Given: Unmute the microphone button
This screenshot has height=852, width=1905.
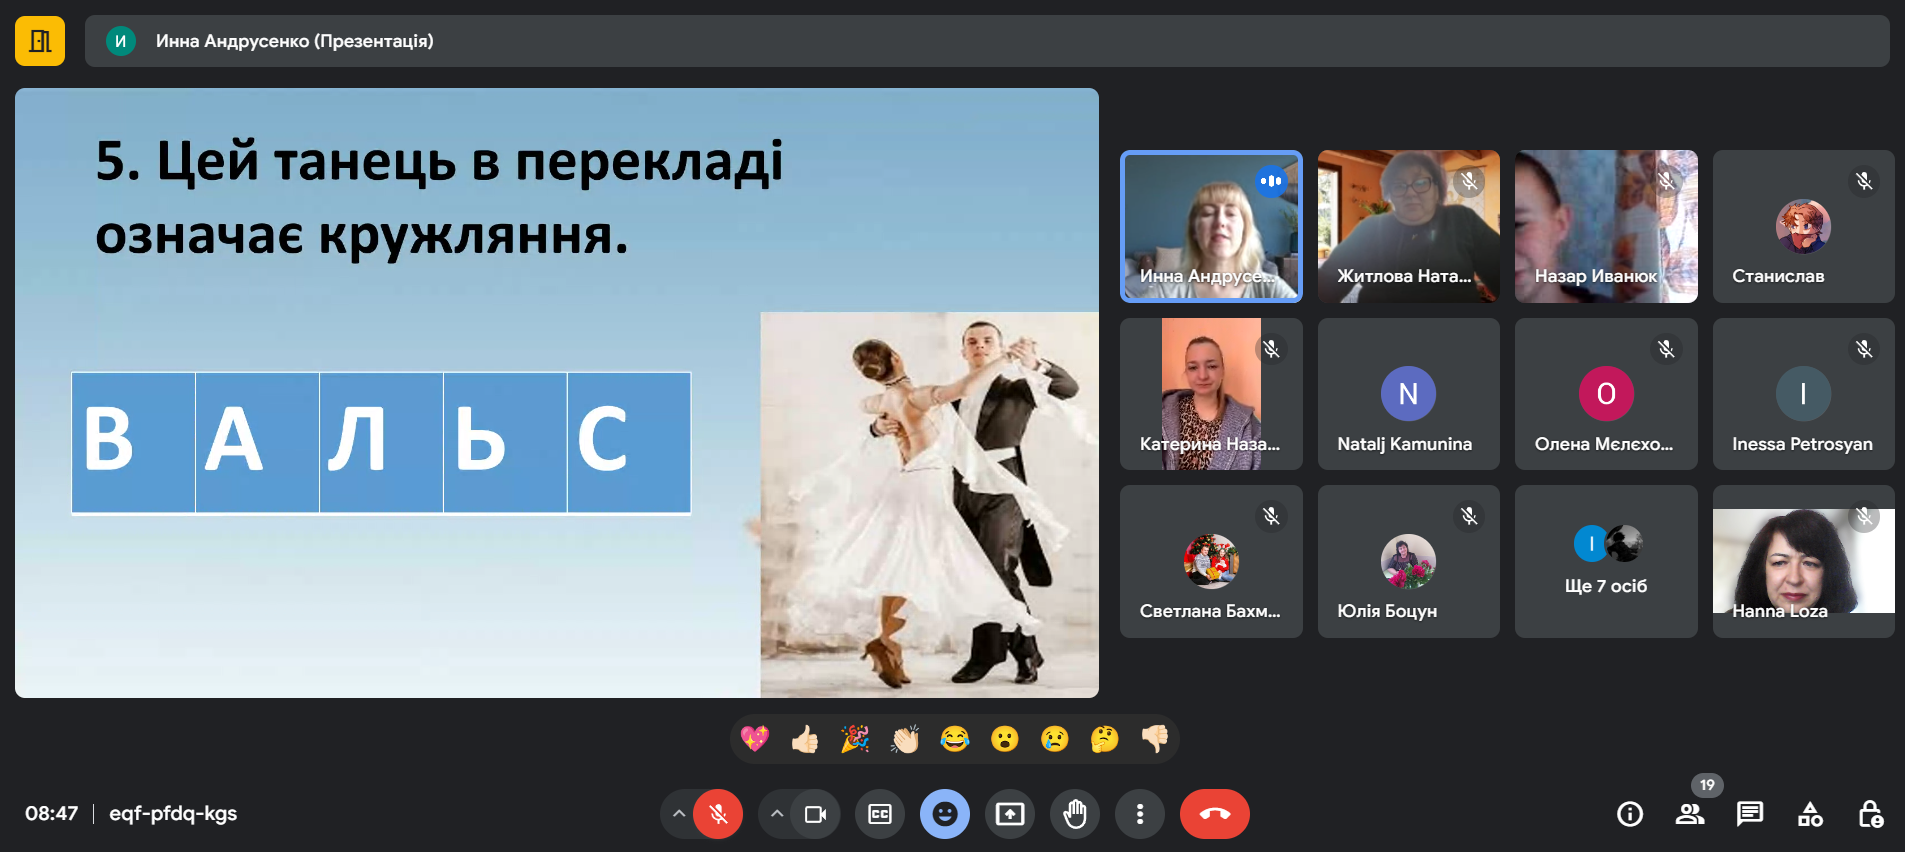Looking at the screenshot, I should tap(718, 814).
